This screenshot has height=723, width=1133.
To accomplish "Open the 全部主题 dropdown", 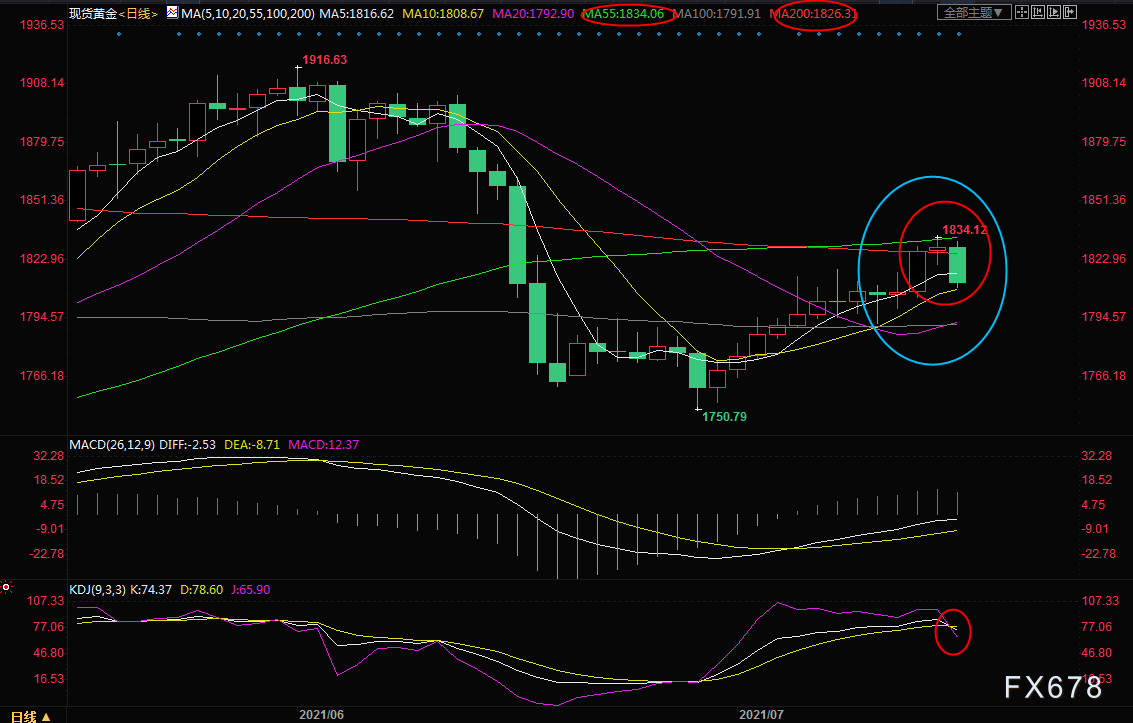I will click(974, 12).
